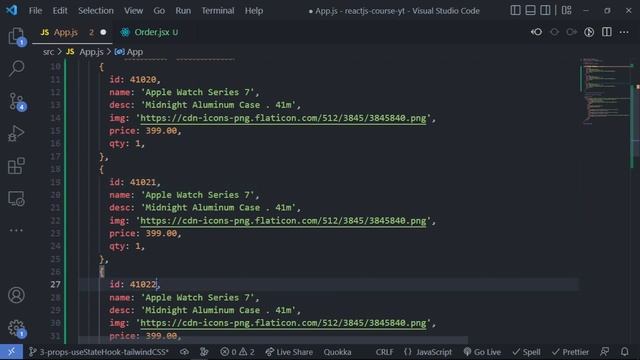Close the unsaved App.js tab dot
This screenshot has width=640, height=360.
click(x=103, y=32)
